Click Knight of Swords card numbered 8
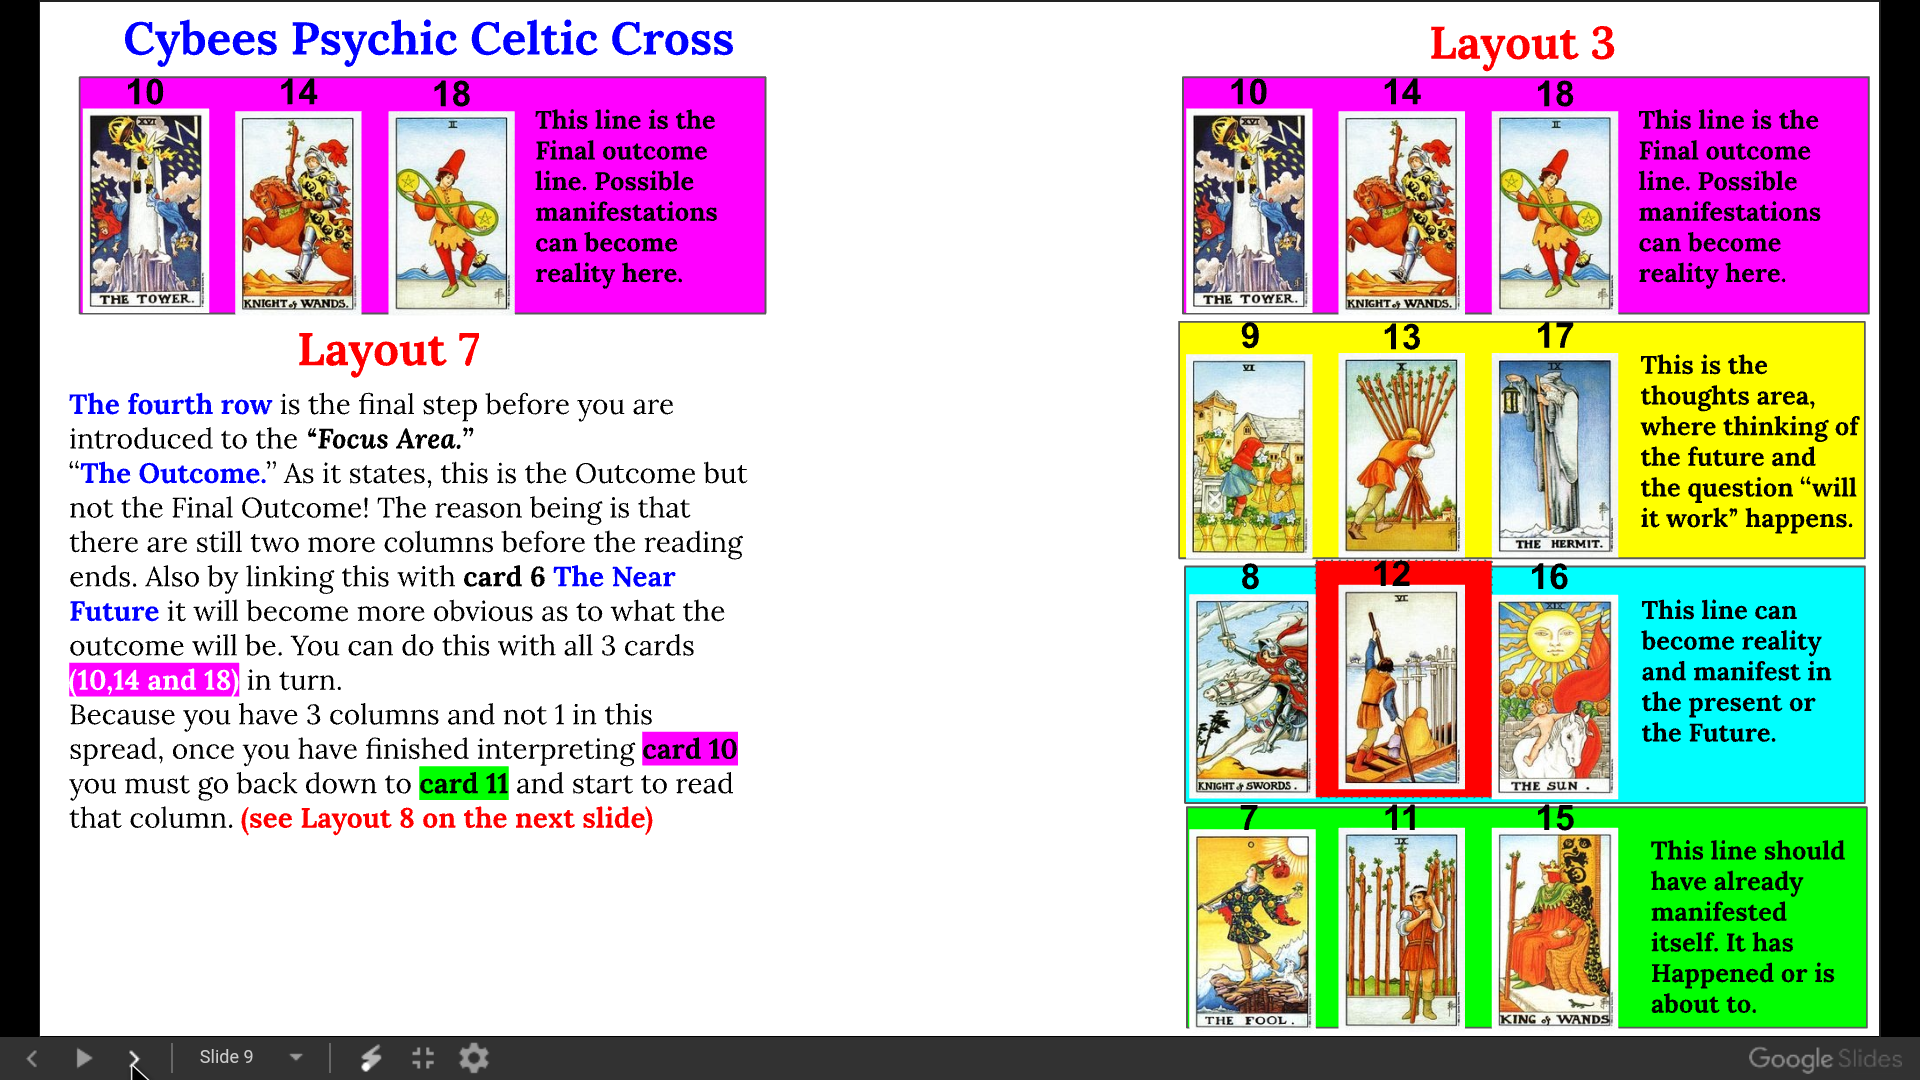Screen dimensions: 1920x1080 point(1252,697)
